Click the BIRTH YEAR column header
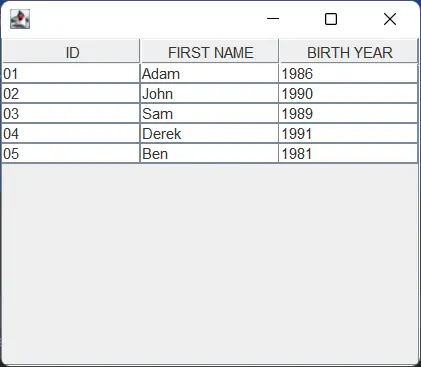This screenshot has height=367, width=421. click(x=349, y=51)
